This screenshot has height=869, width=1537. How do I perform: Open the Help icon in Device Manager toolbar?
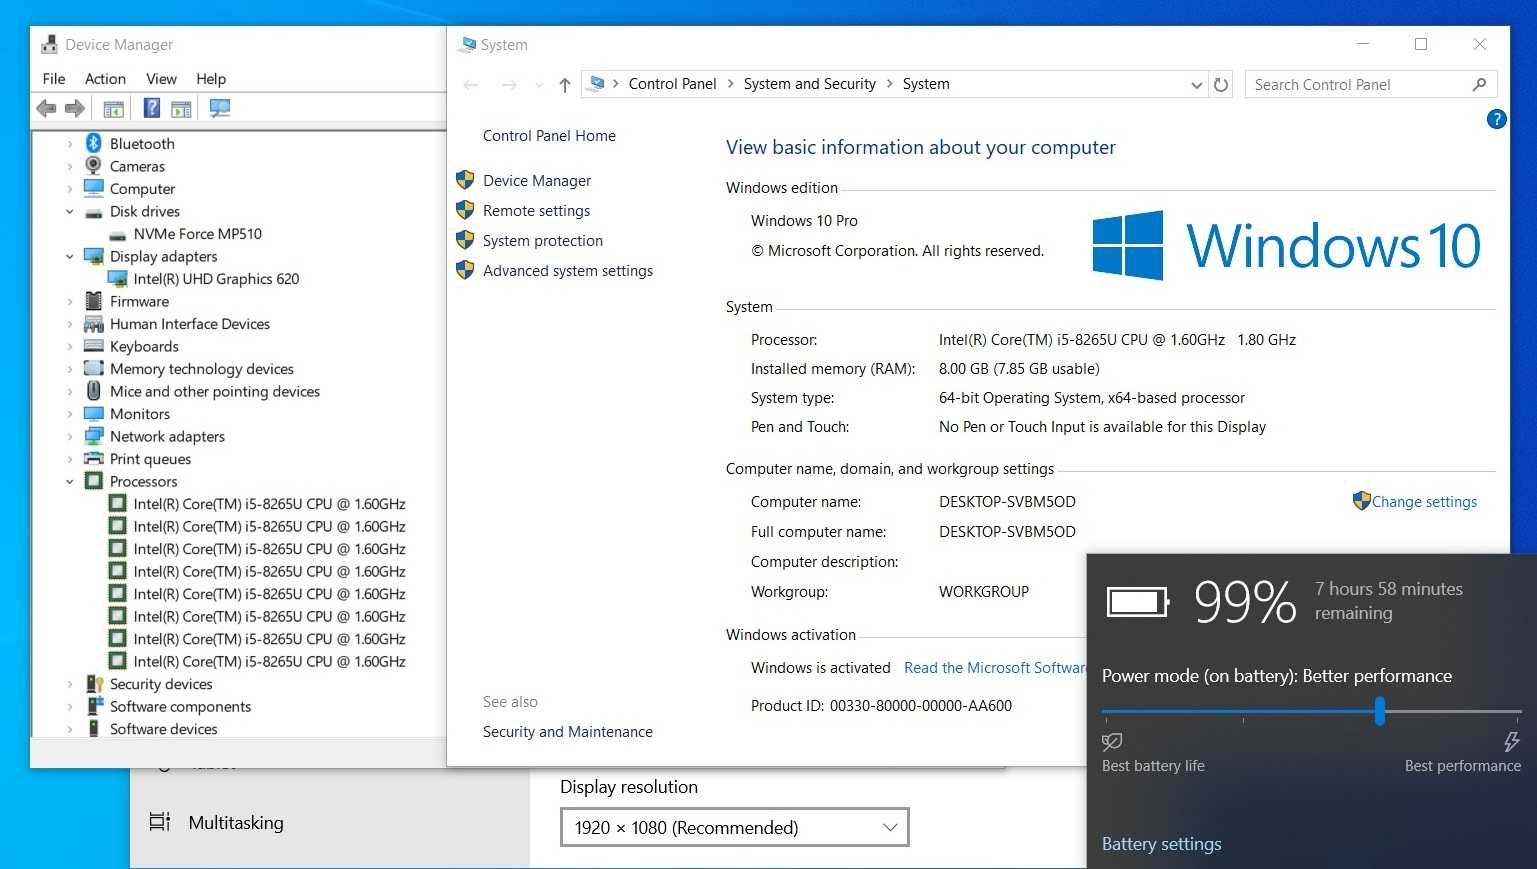(x=152, y=108)
